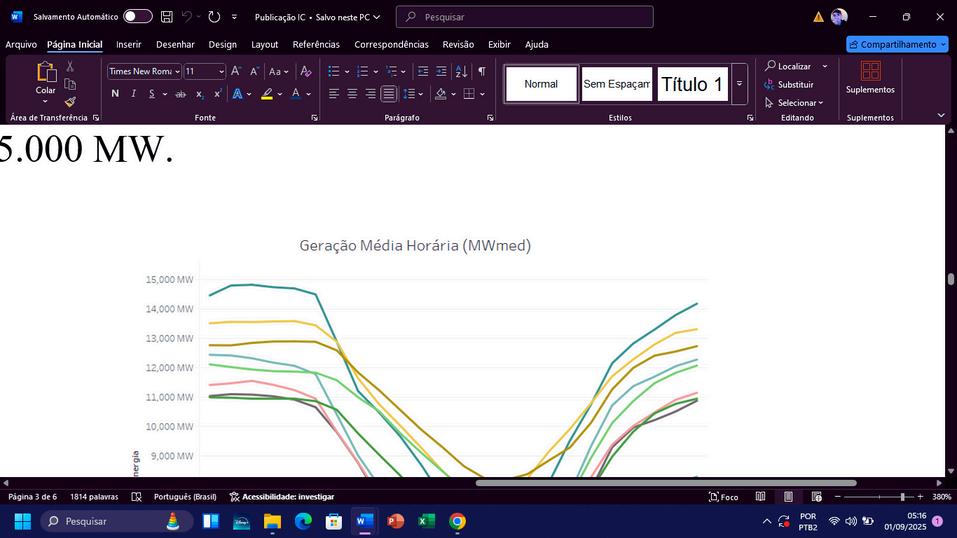Image resolution: width=957 pixels, height=538 pixels.
Task: Select the Sem Espaçamento style
Action: [616, 84]
